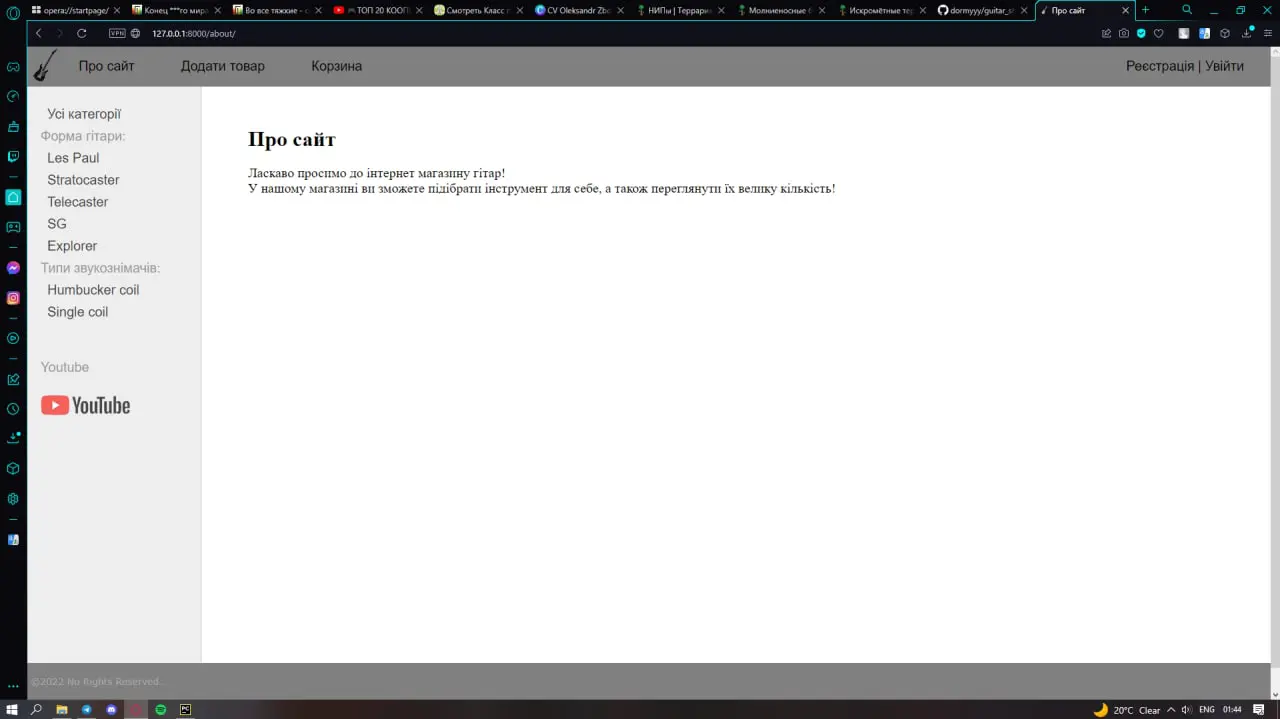Take a snapshot with the camera icon
1280x719 pixels.
click(x=1124, y=33)
